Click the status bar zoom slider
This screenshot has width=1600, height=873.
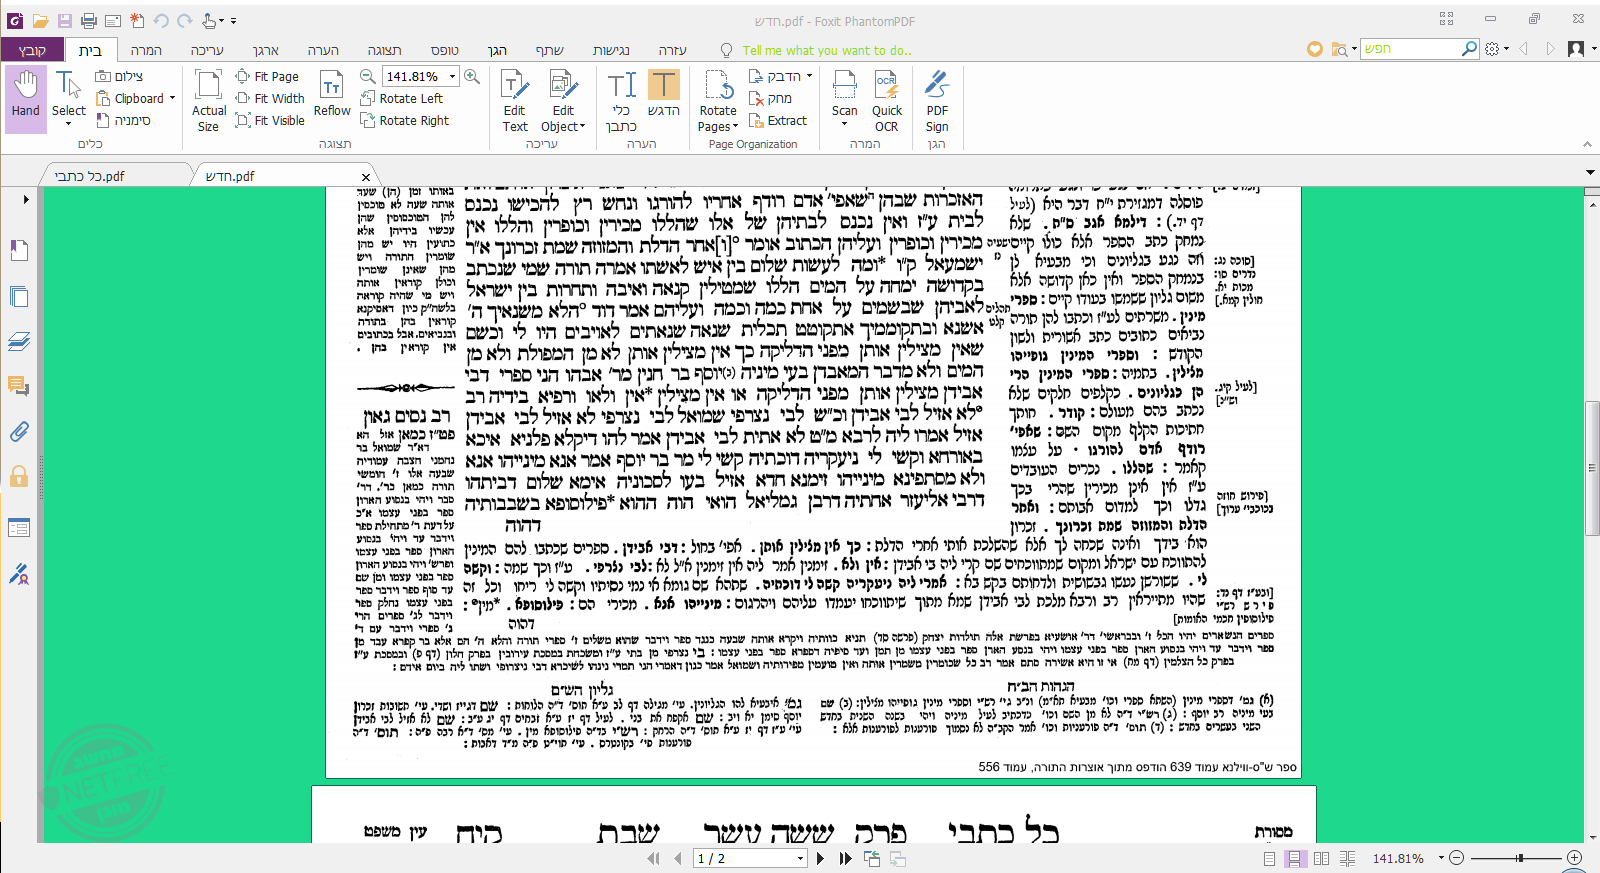click(x=1515, y=858)
